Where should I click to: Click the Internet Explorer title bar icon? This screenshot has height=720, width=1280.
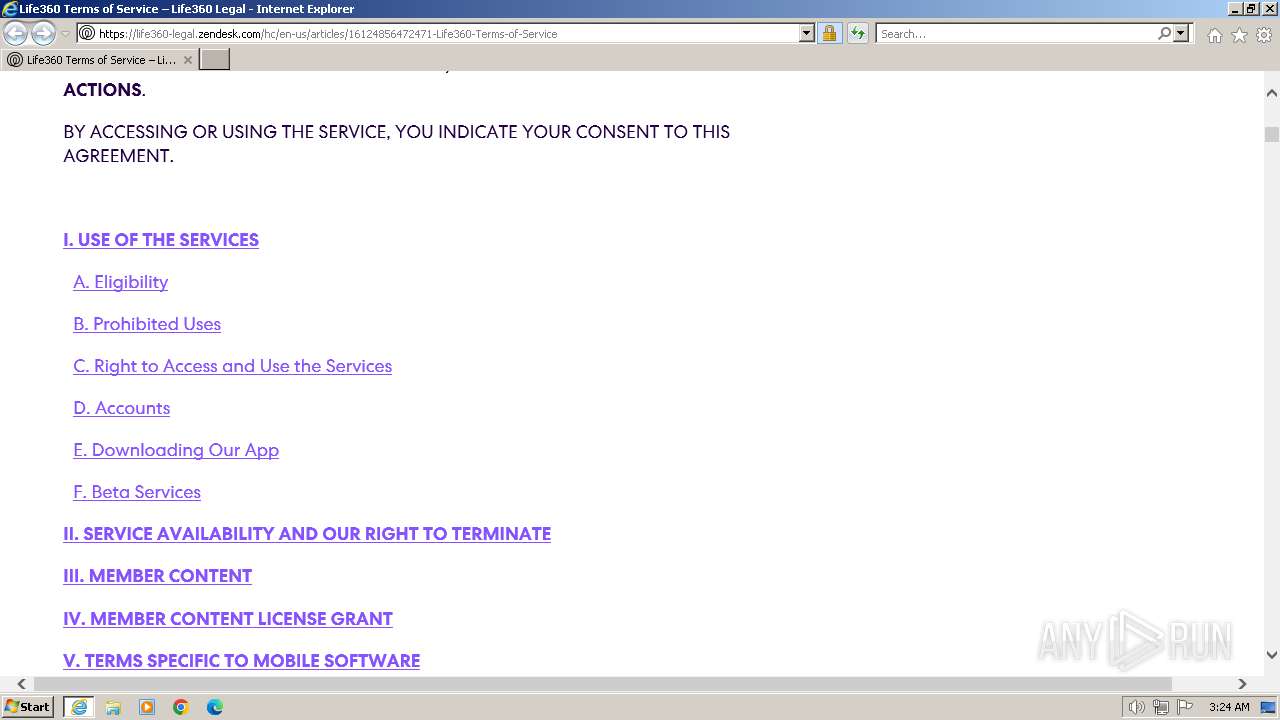9,9
